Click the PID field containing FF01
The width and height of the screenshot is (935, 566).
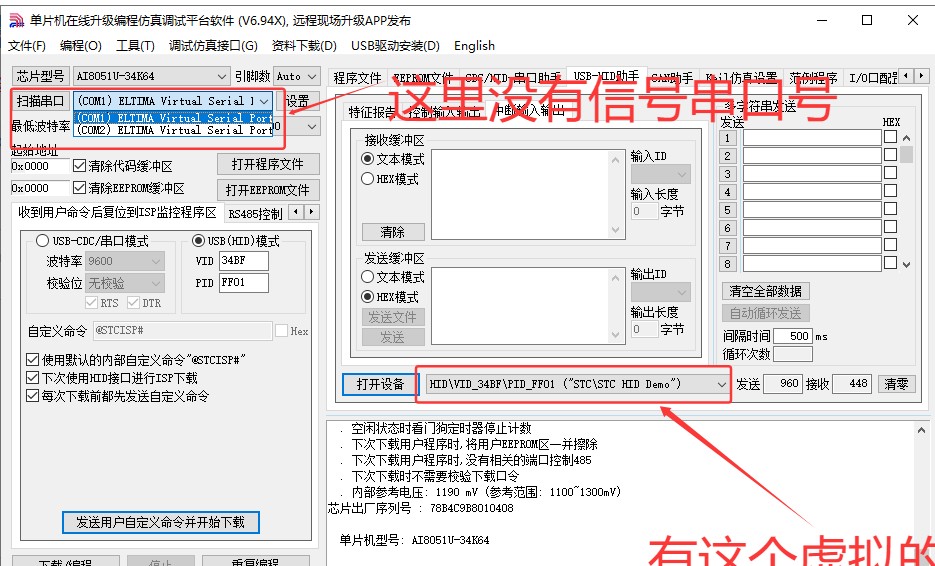[244, 283]
